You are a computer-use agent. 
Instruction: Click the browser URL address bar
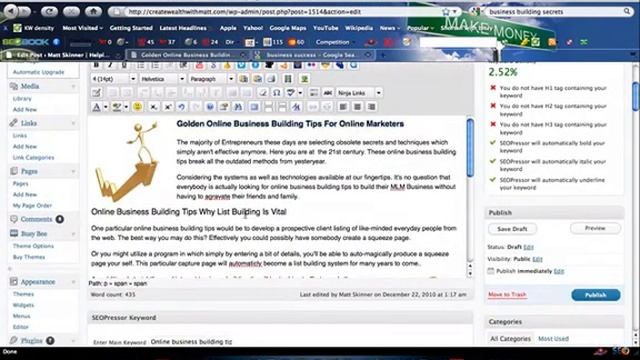[x=284, y=12]
